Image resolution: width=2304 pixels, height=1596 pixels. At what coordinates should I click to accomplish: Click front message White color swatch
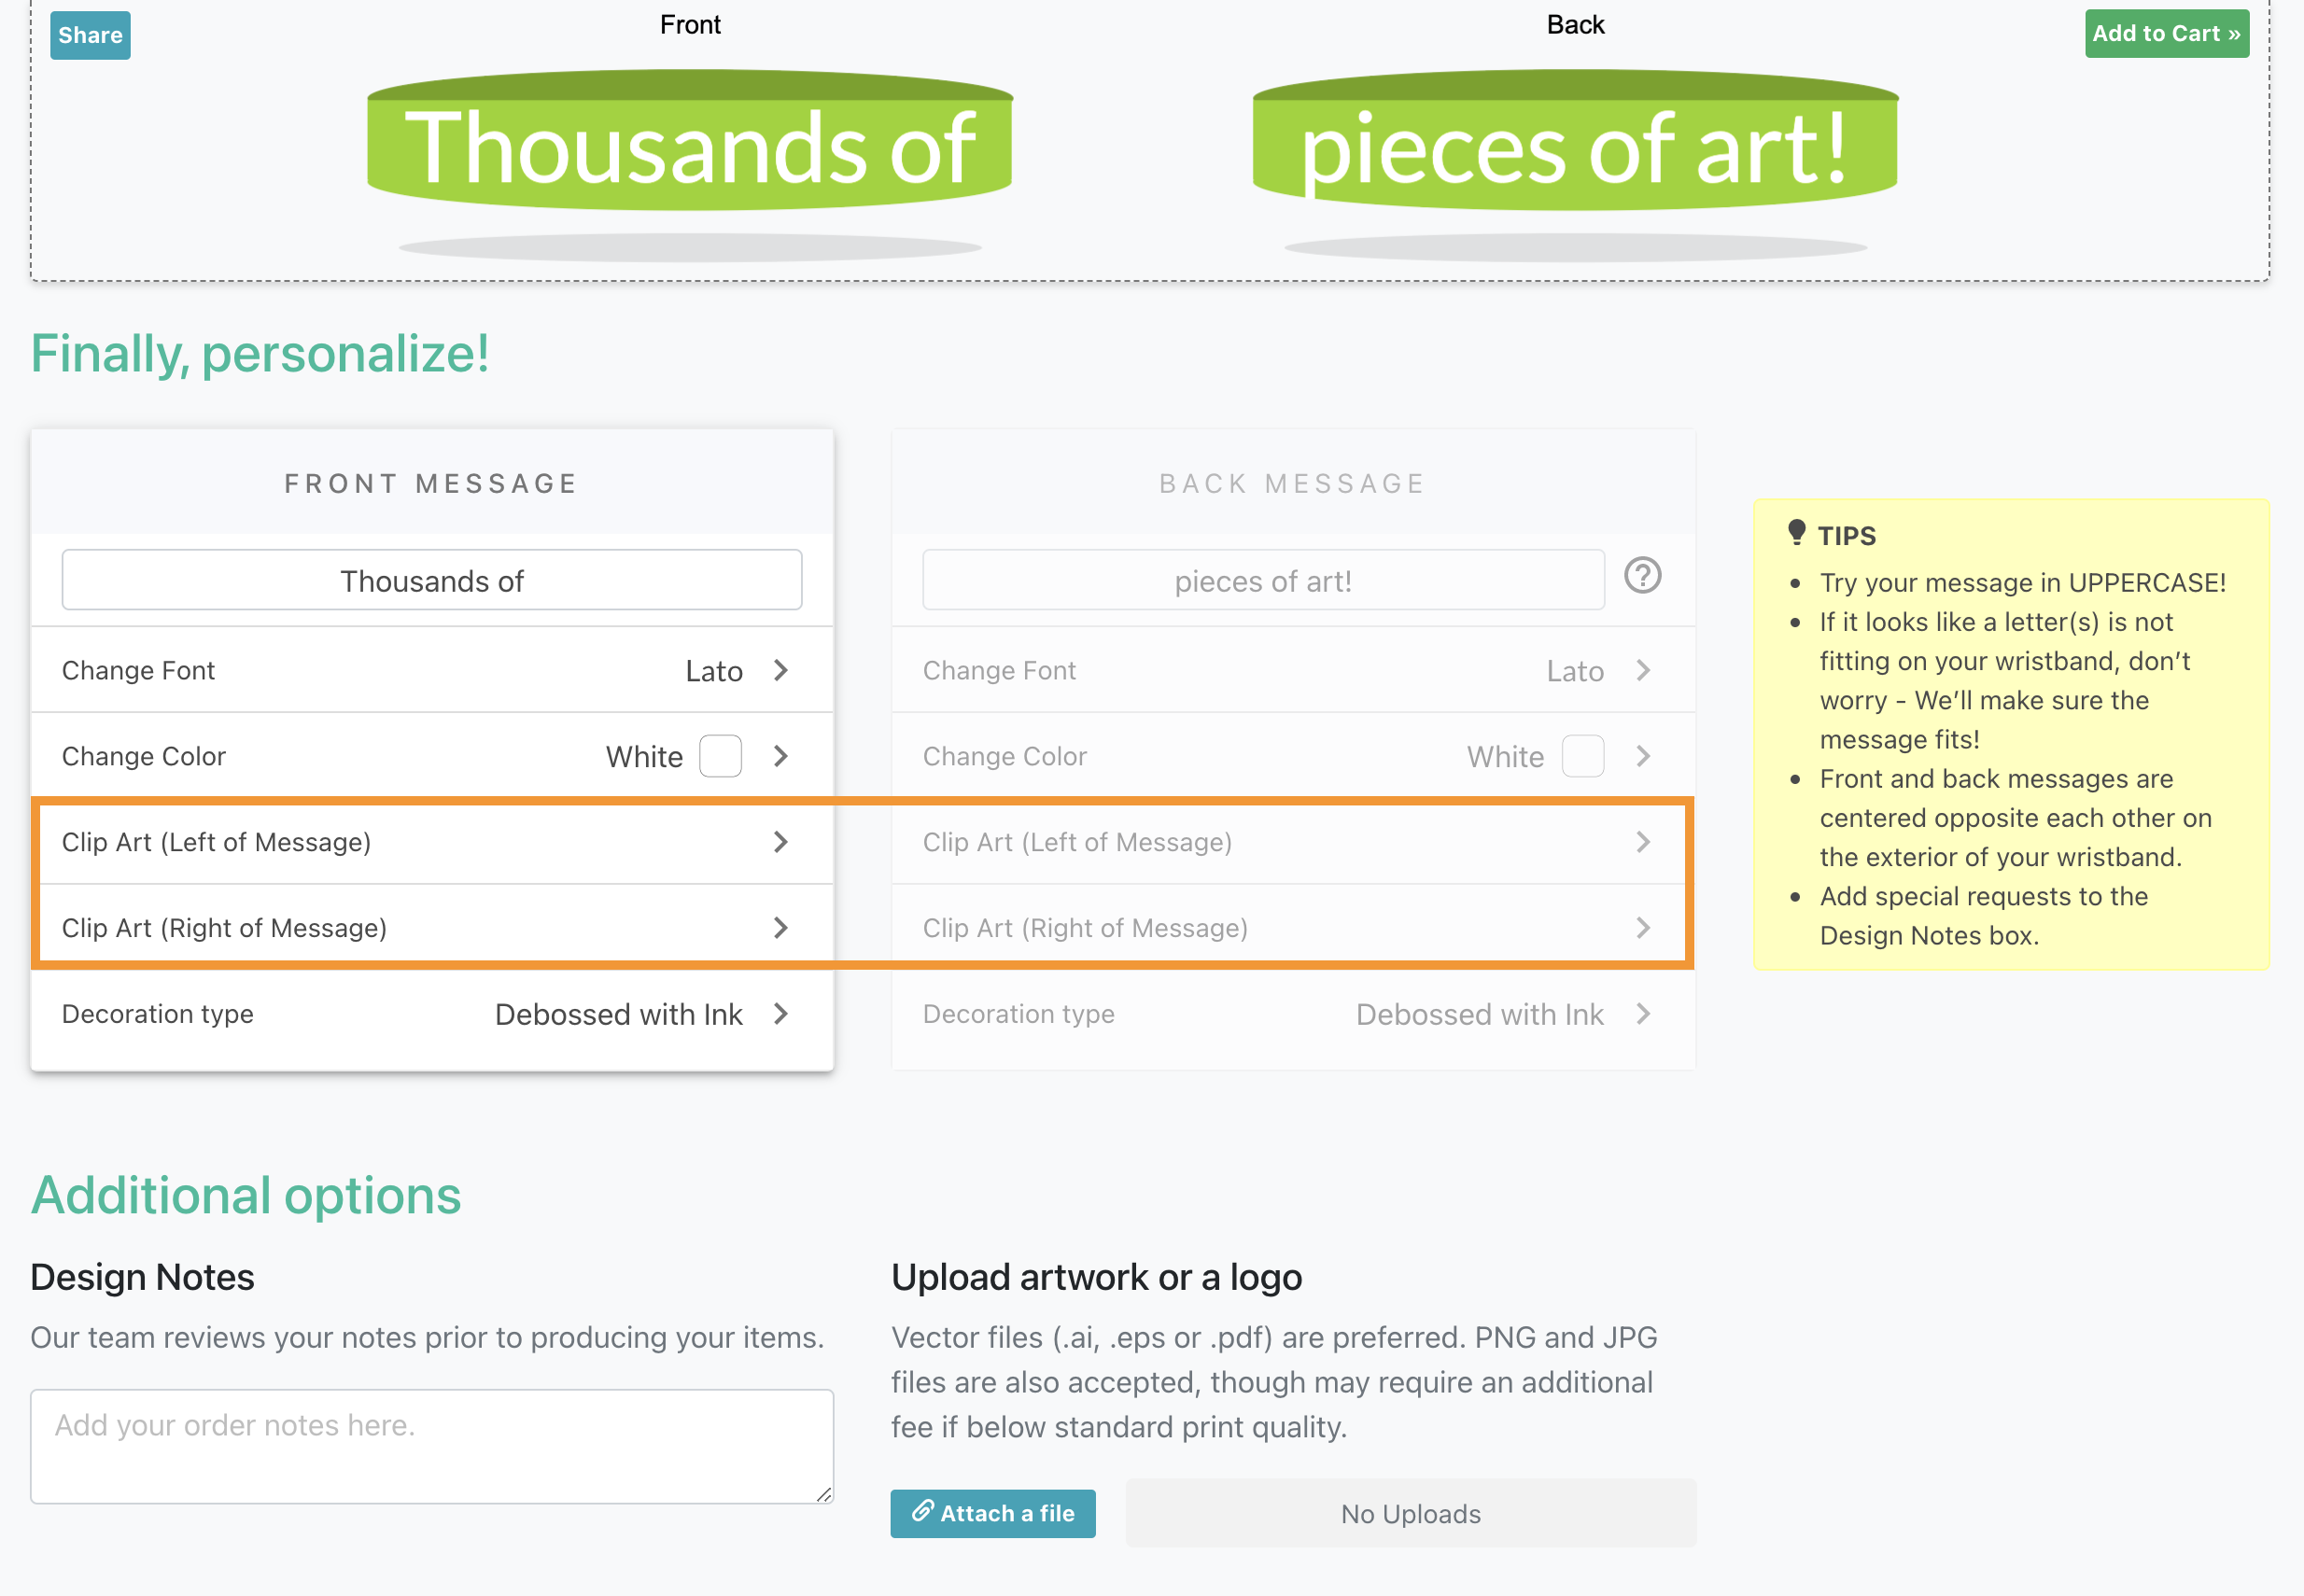(720, 756)
